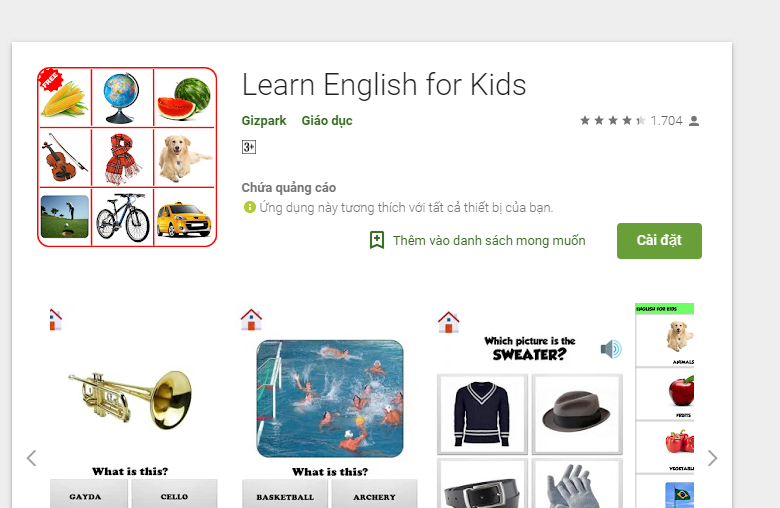Click the wishlist bookmark icon
This screenshot has height=508, width=780.
tap(377, 240)
